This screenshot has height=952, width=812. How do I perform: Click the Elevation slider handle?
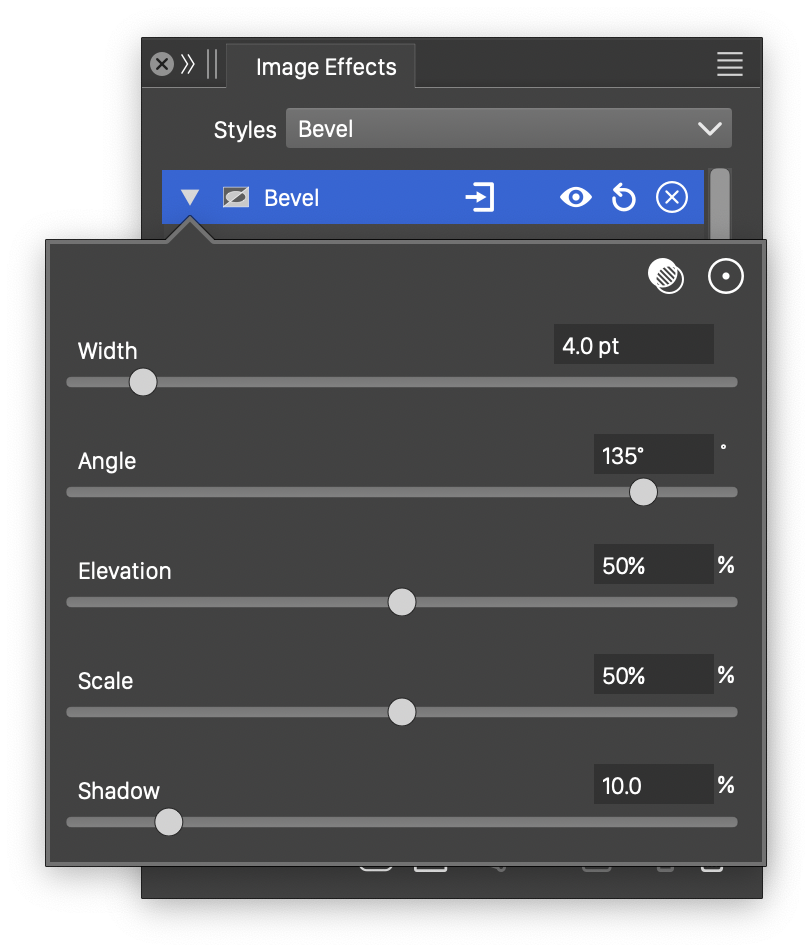coord(401,602)
